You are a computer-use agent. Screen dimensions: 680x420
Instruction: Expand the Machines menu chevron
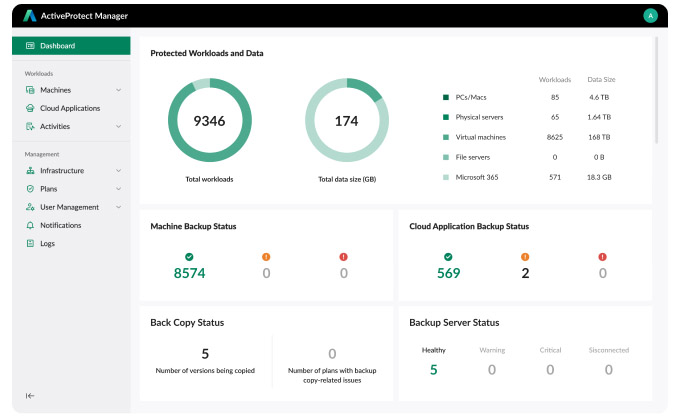119,90
